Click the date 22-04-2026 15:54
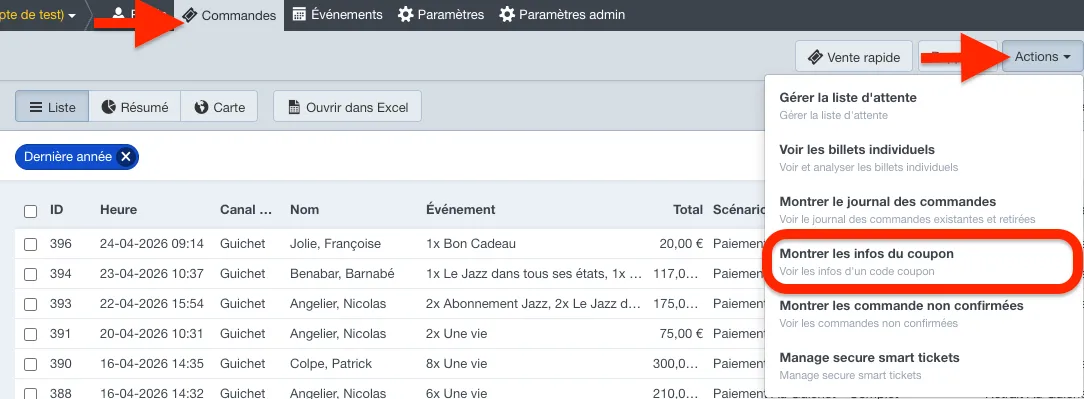The image size is (1084, 399). 151,304
